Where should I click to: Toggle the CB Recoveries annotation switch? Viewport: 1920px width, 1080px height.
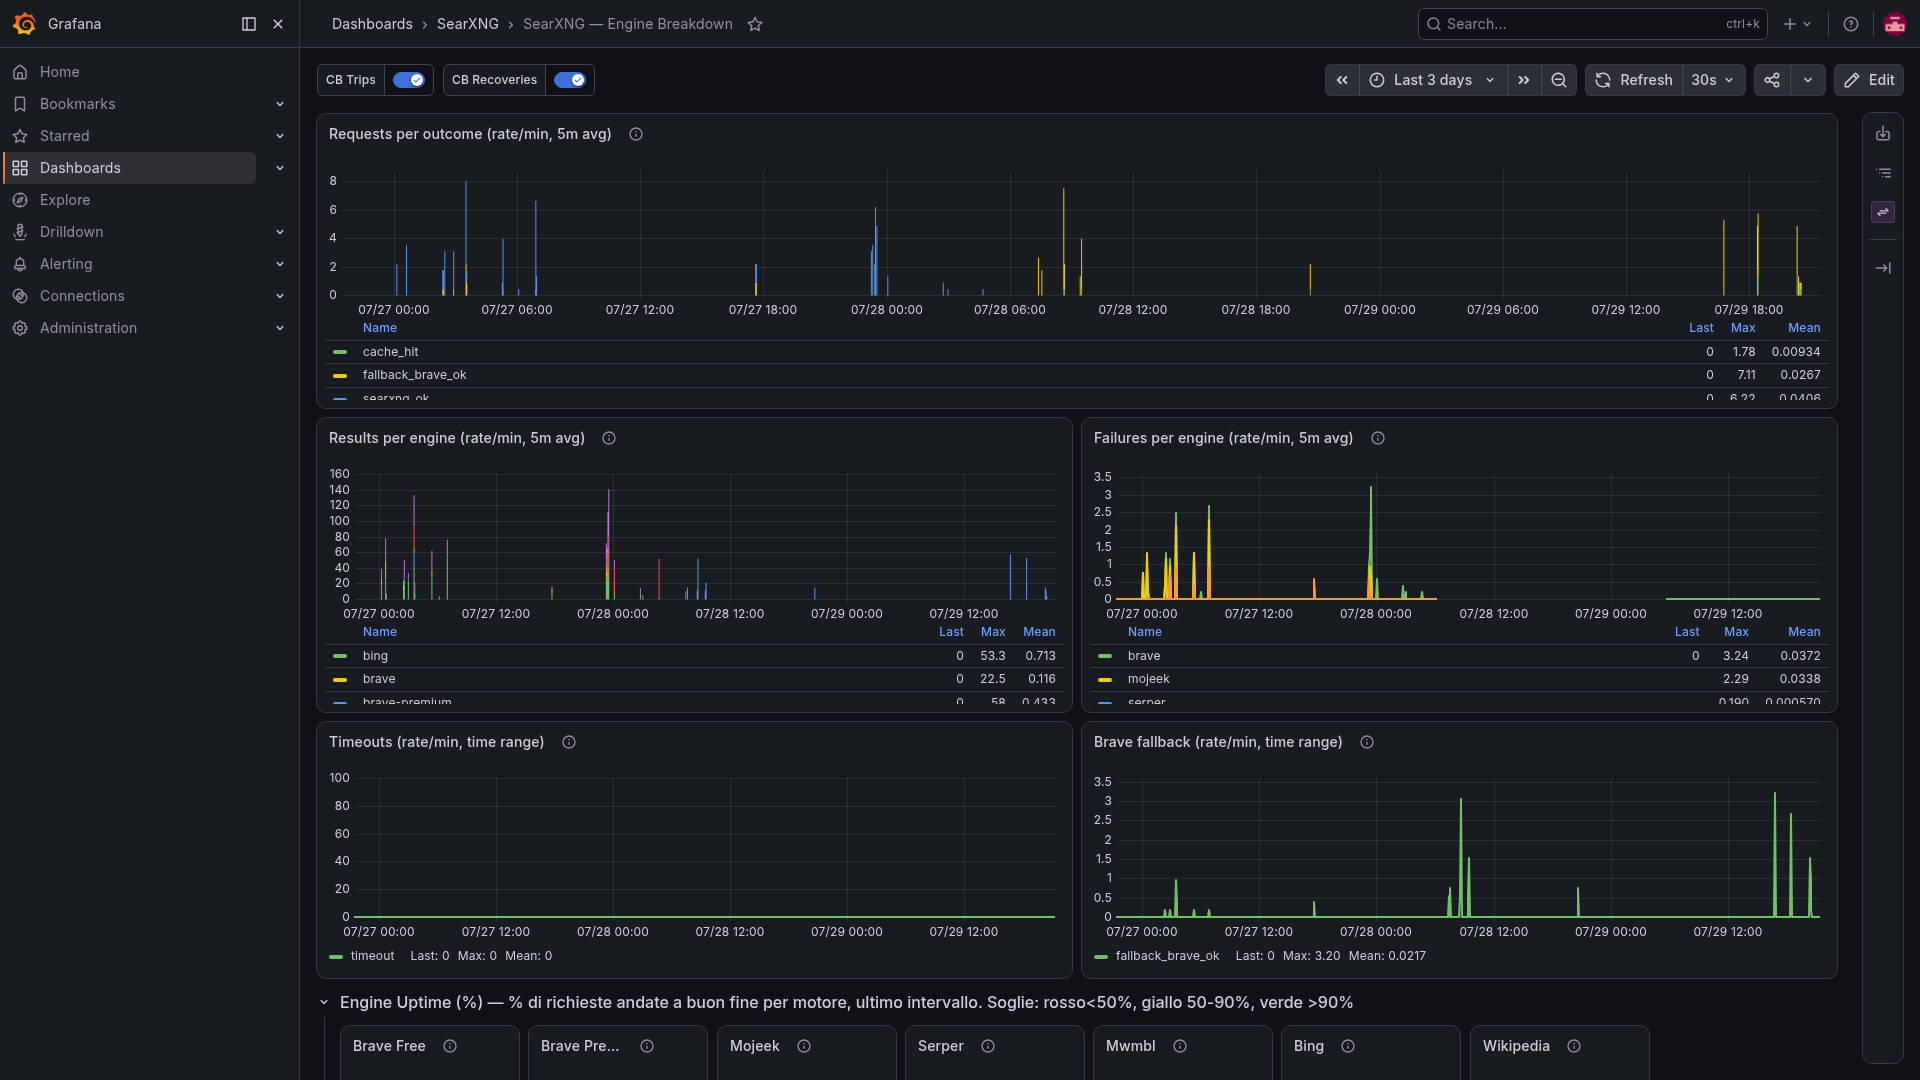[x=569, y=80]
